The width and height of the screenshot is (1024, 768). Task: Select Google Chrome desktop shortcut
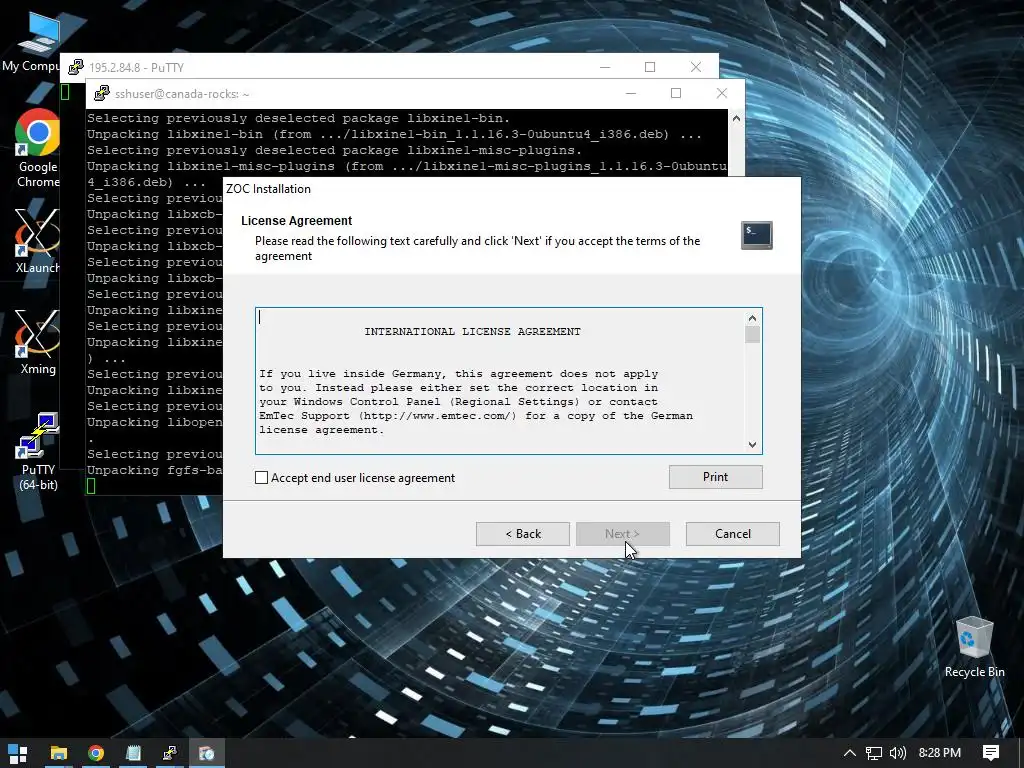coord(37,150)
